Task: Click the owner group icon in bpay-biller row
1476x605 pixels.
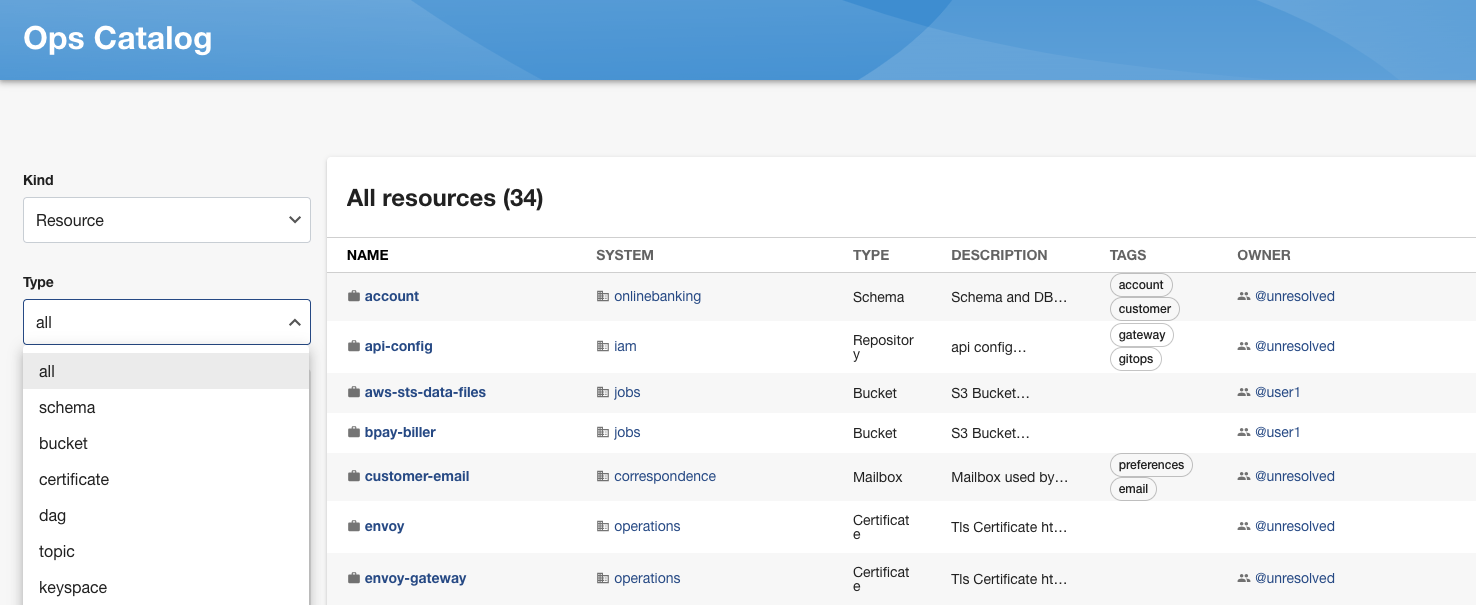Action: (x=1244, y=432)
